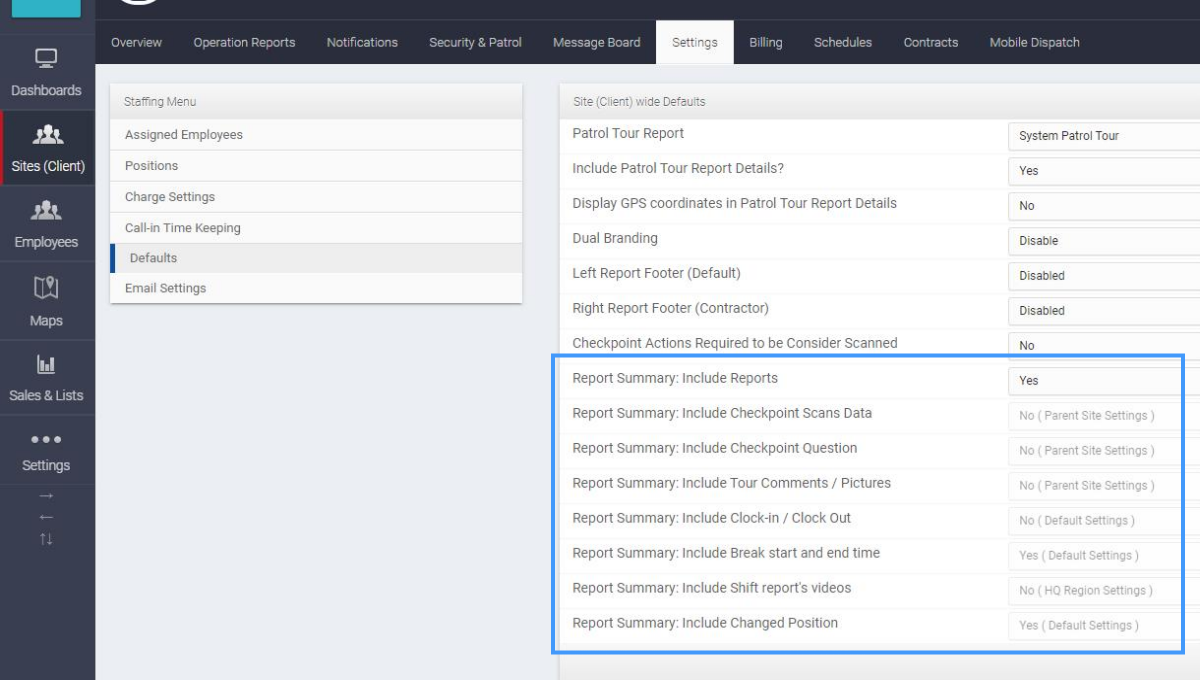Viewport: 1200px width, 680px height.
Task: Switch to the Billing tab
Action: pyautogui.click(x=765, y=42)
